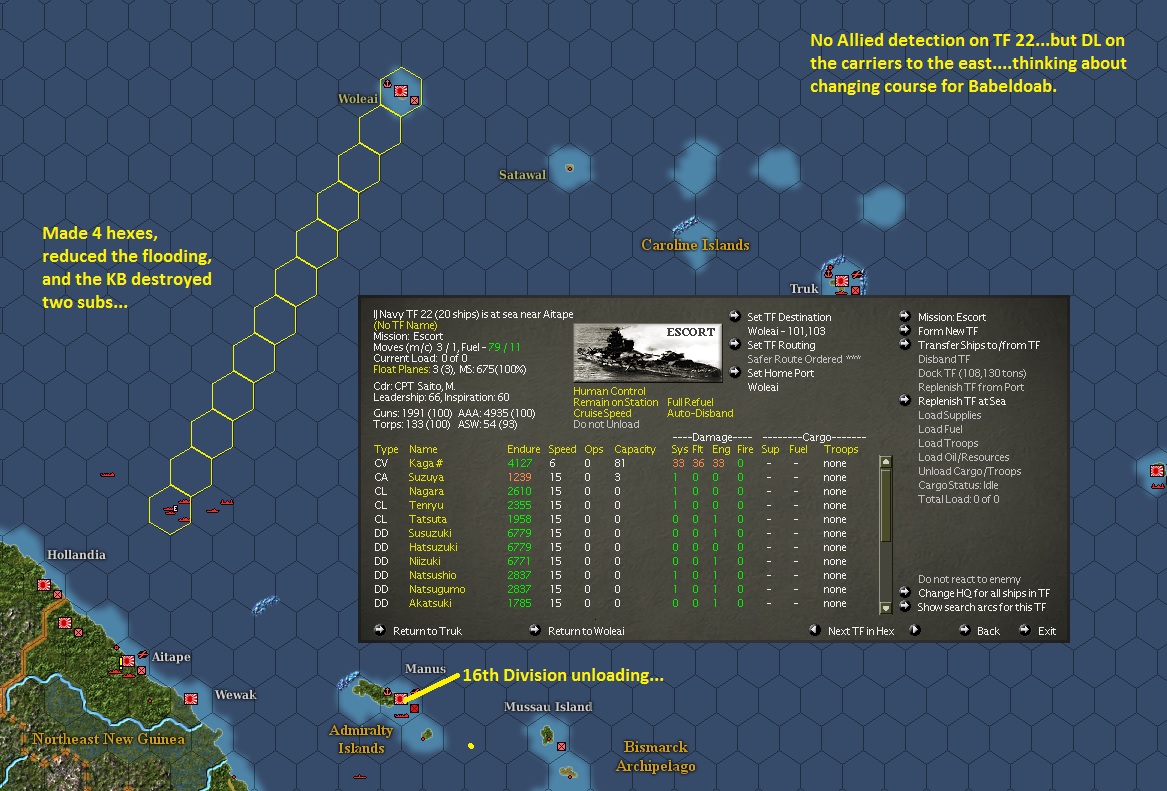Click the arrow beside Set Home Port
Viewport: 1167px width, 791px height.
coord(735,372)
